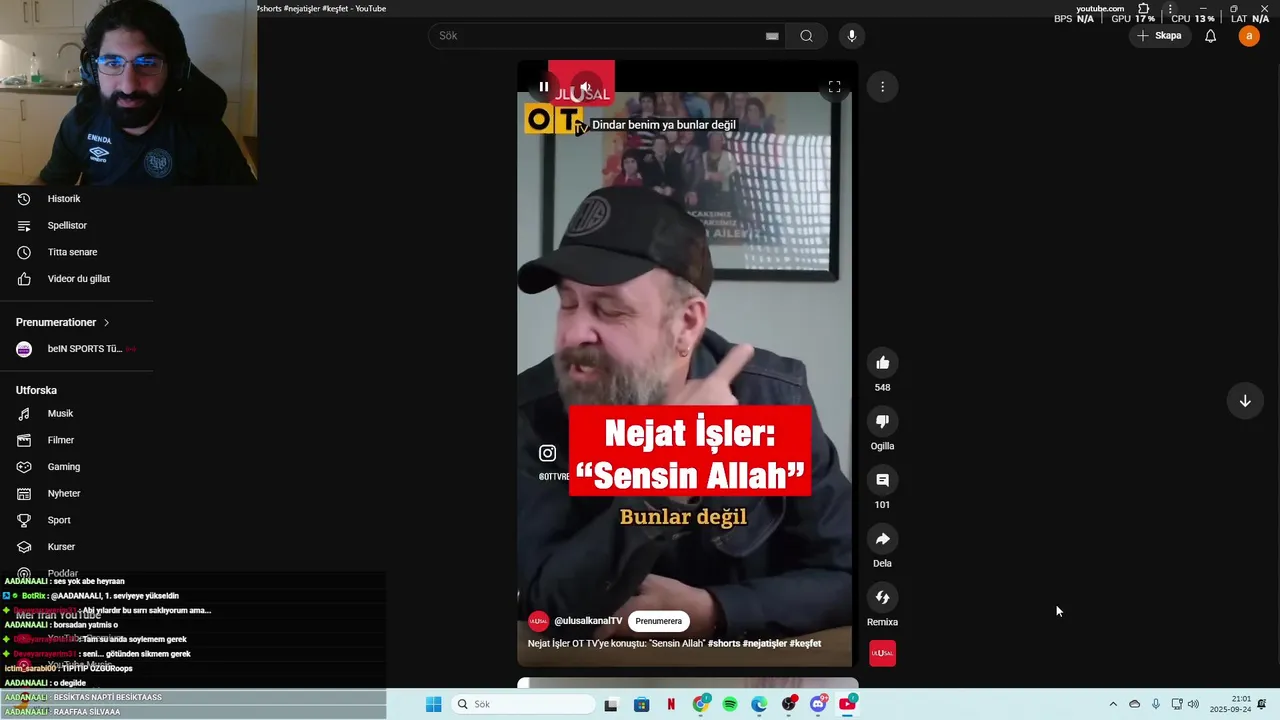Mute the Shorts video volume

[x=585, y=87]
